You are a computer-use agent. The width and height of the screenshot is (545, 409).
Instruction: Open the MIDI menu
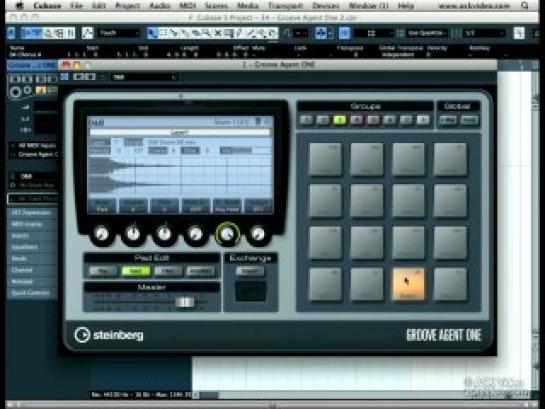coord(188,6)
